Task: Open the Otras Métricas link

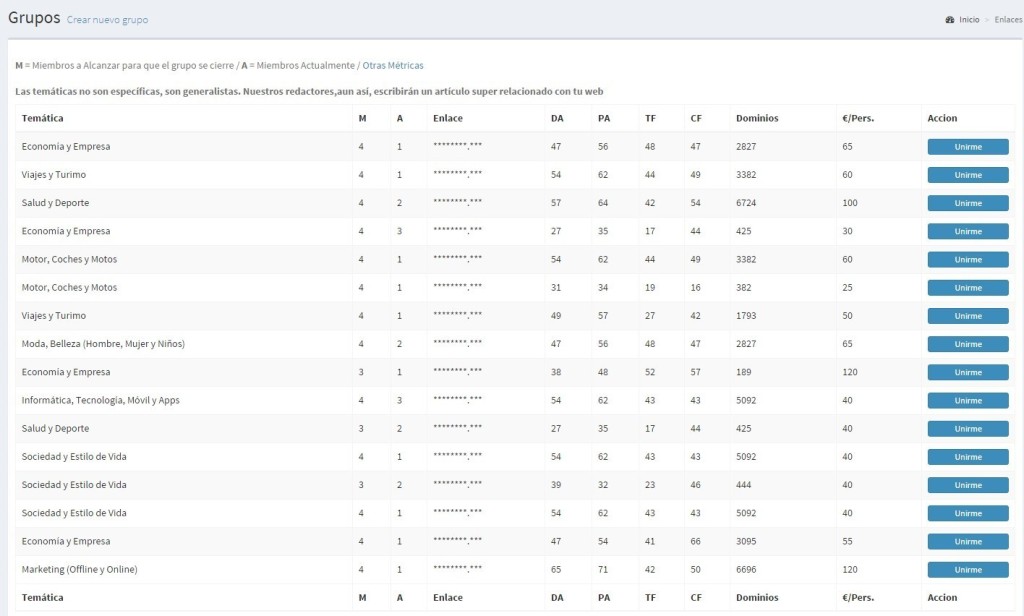Action: (x=392, y=65)
